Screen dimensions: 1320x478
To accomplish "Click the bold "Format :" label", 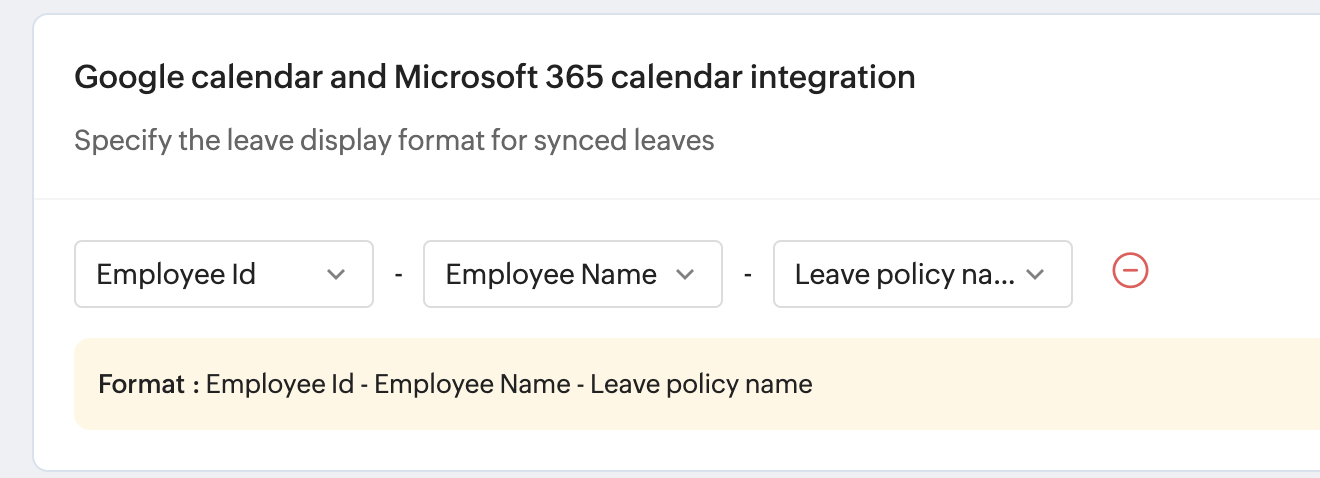I will (149, 384).
